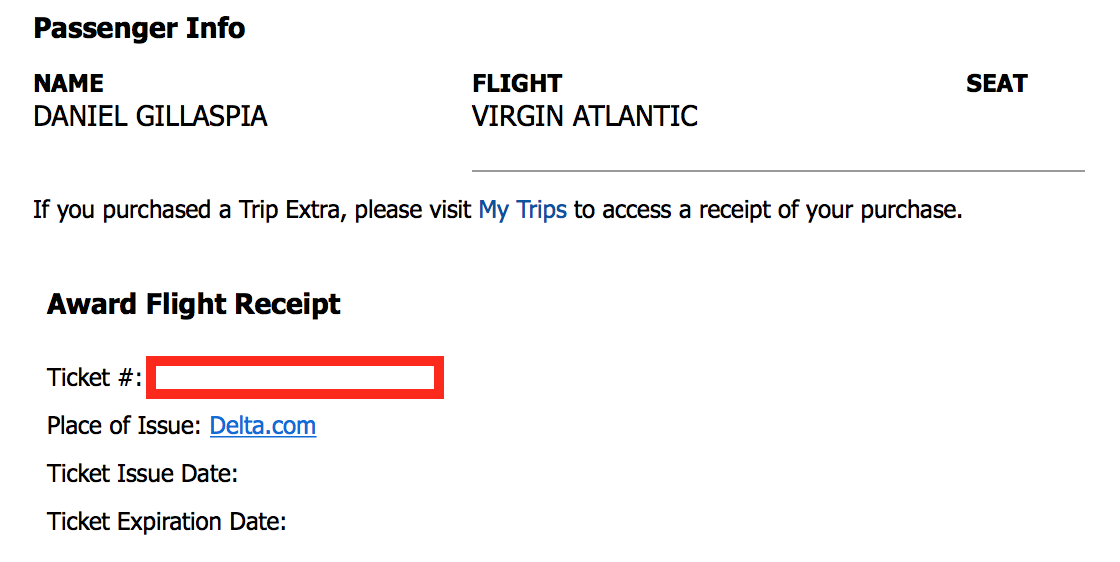The width and height of the screenshot is (1120, 562).
Task: Click the words If you purchased
Action: [121, 210]
